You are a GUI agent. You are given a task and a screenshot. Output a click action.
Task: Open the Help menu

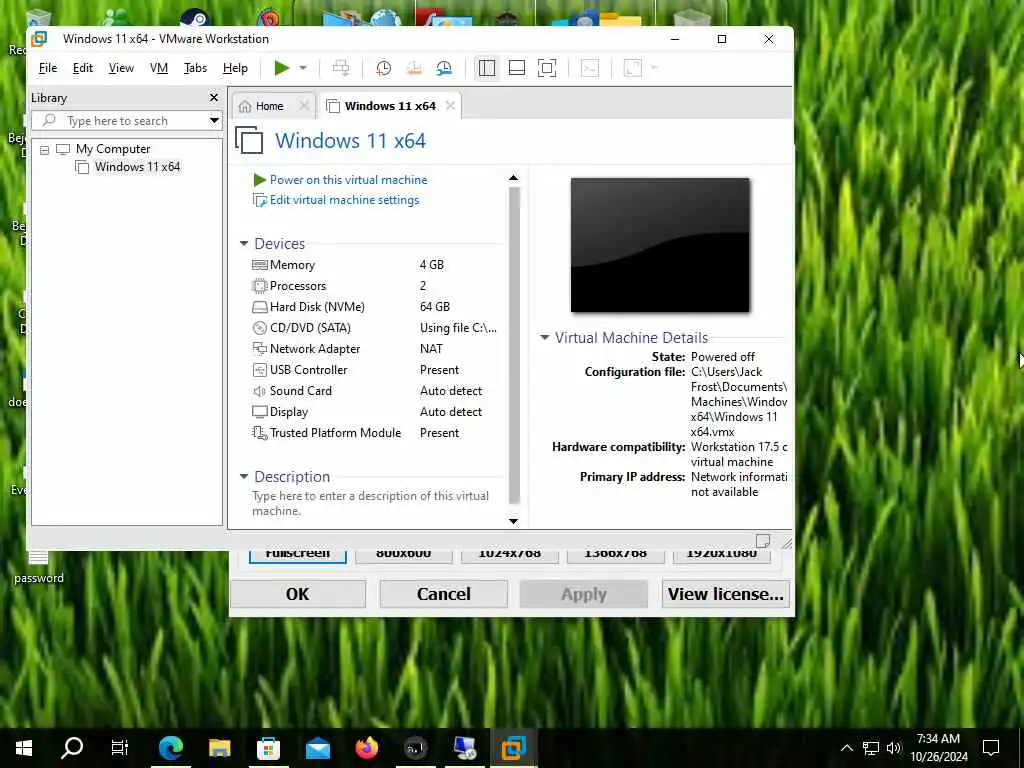(x=235, y=68)
